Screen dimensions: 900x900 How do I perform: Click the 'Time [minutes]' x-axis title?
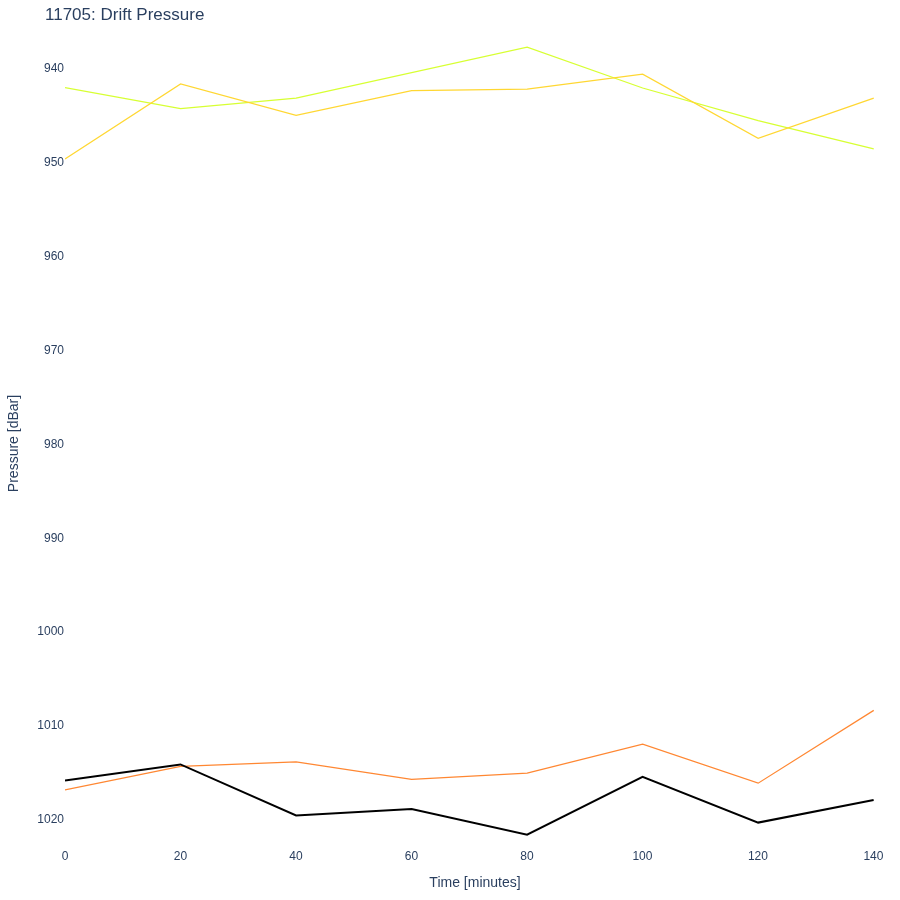(475, 882)
